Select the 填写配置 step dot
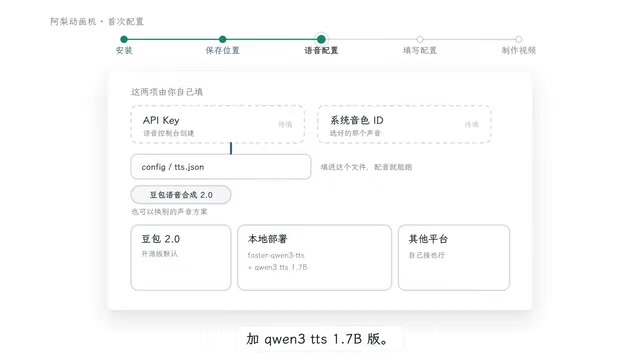 point(420,39)
